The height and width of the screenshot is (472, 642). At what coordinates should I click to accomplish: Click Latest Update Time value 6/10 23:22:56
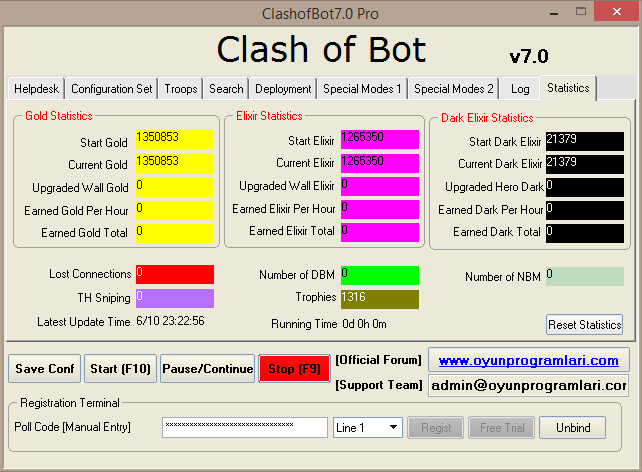click(170, 321)
